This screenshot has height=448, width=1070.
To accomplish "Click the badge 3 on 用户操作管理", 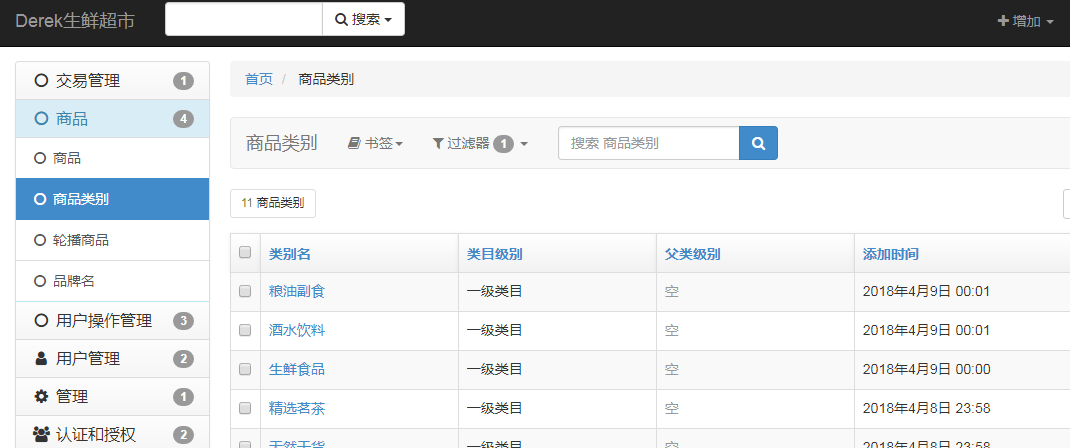I will click(183, 320).
